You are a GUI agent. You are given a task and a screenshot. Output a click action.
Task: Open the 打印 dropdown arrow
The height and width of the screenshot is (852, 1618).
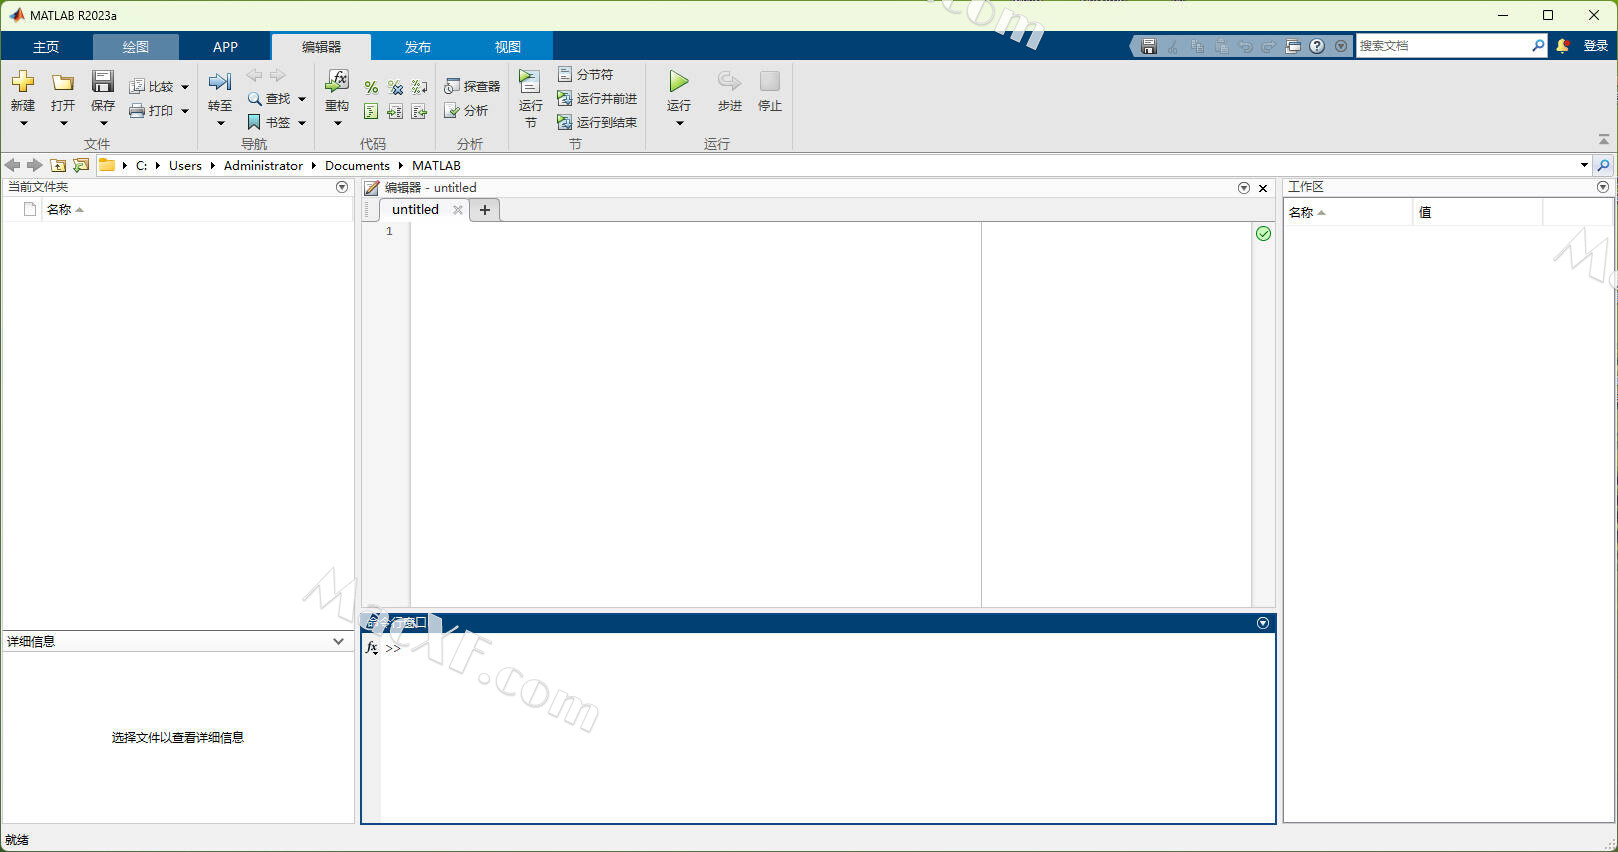(x=185, y=111)
